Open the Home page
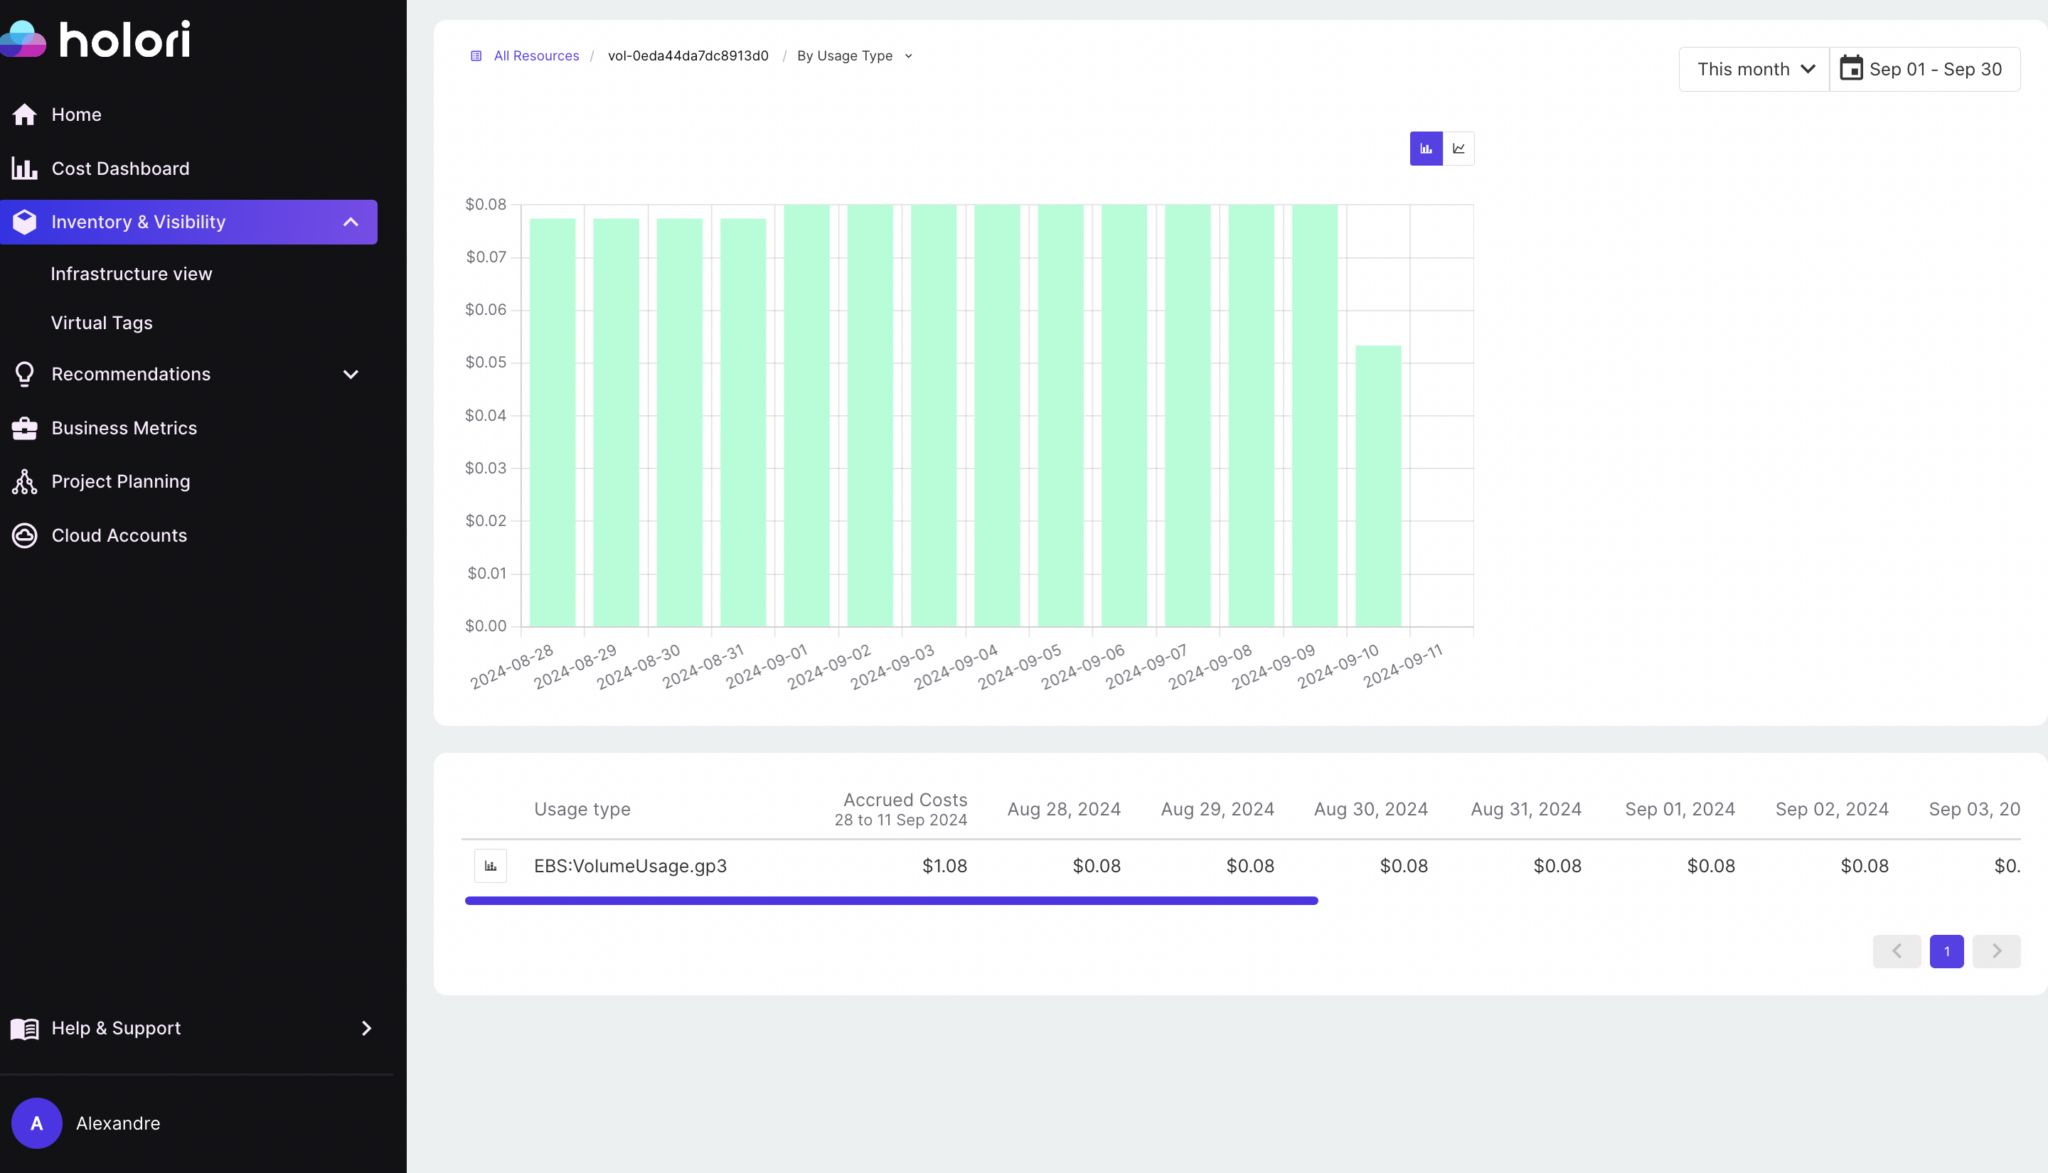 pyautogui.click(x=76, y=115)
